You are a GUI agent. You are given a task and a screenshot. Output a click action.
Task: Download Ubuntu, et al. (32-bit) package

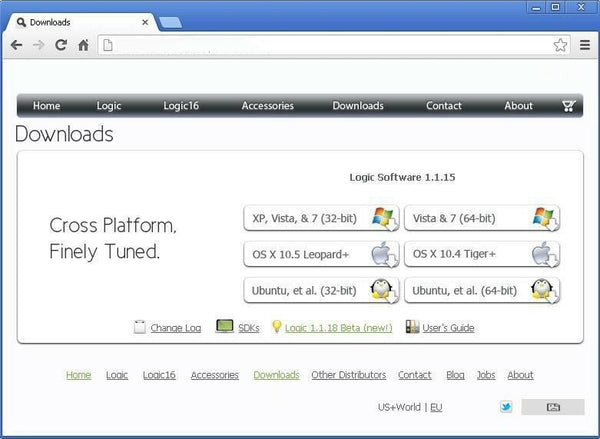click(x=321, y=290)
